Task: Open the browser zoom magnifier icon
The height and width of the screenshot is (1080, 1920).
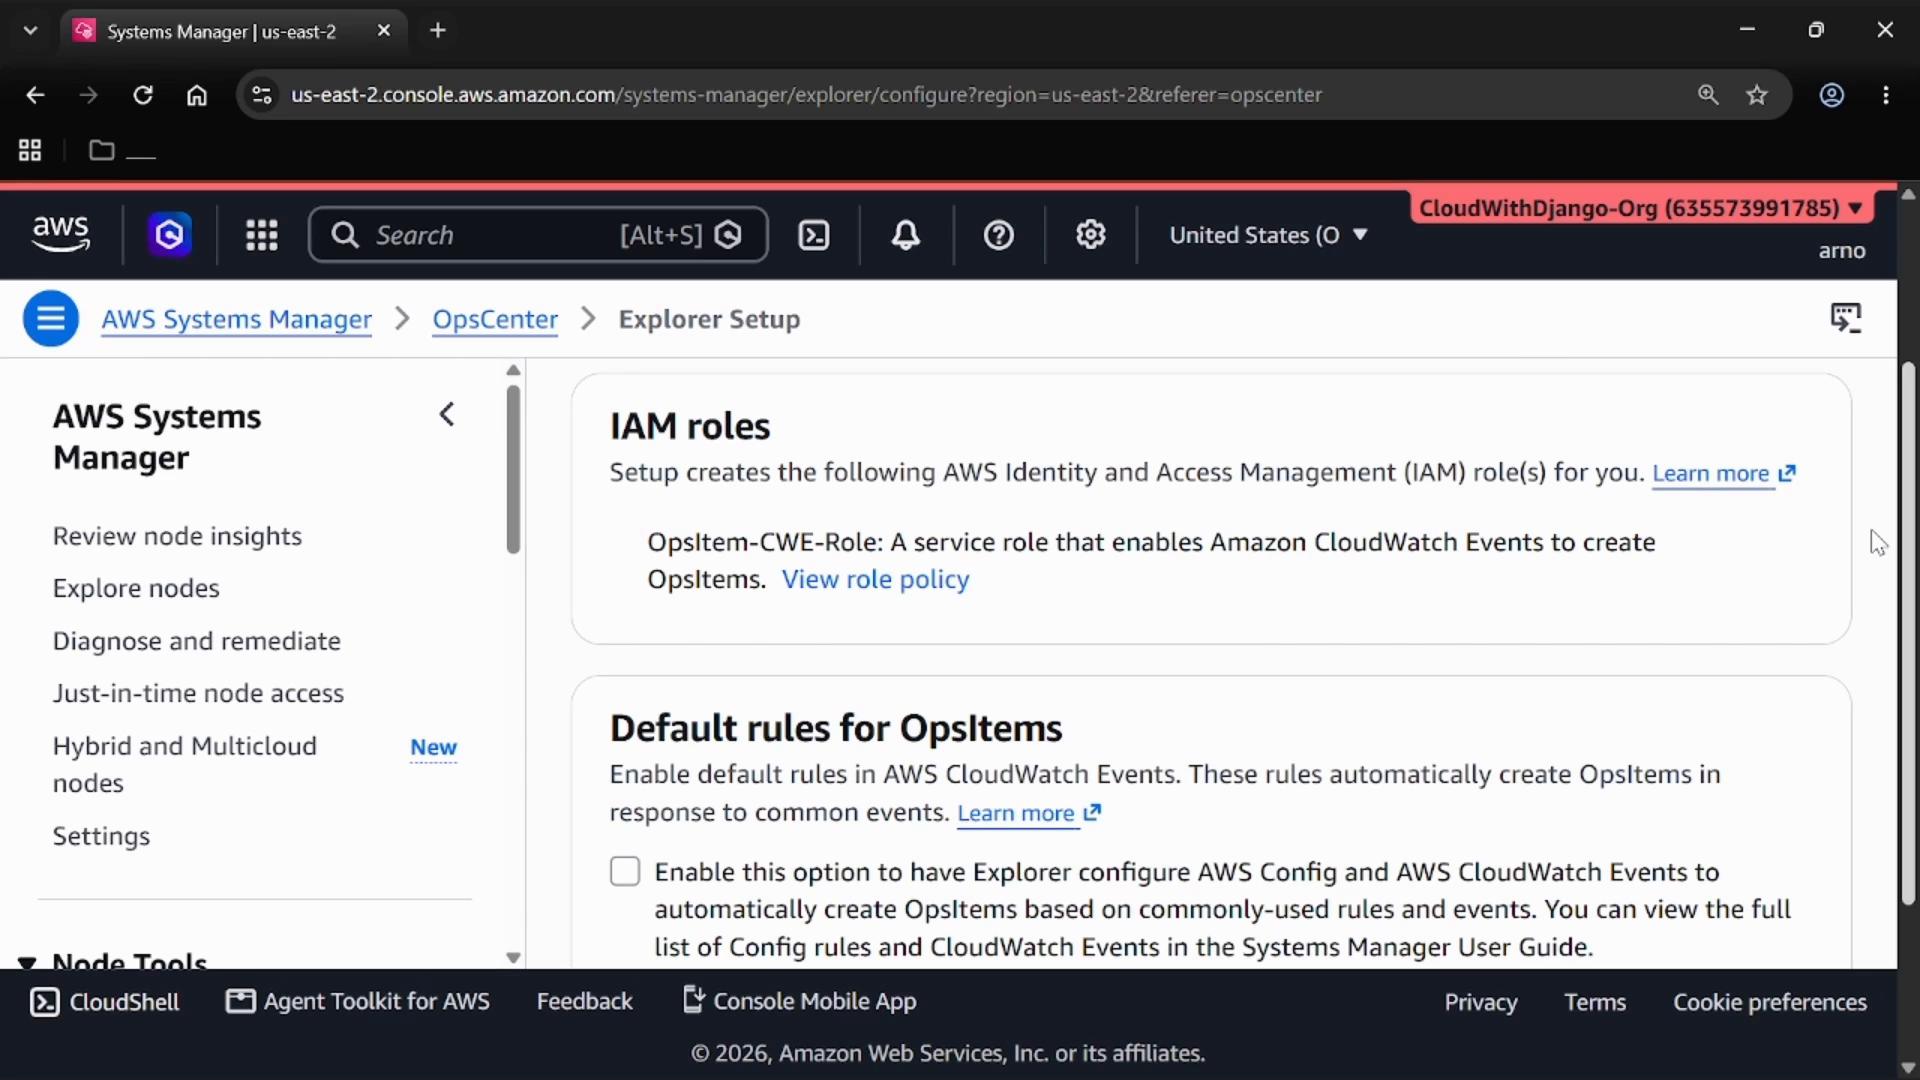Action: pyautogui.click(x=1708, y=95)
